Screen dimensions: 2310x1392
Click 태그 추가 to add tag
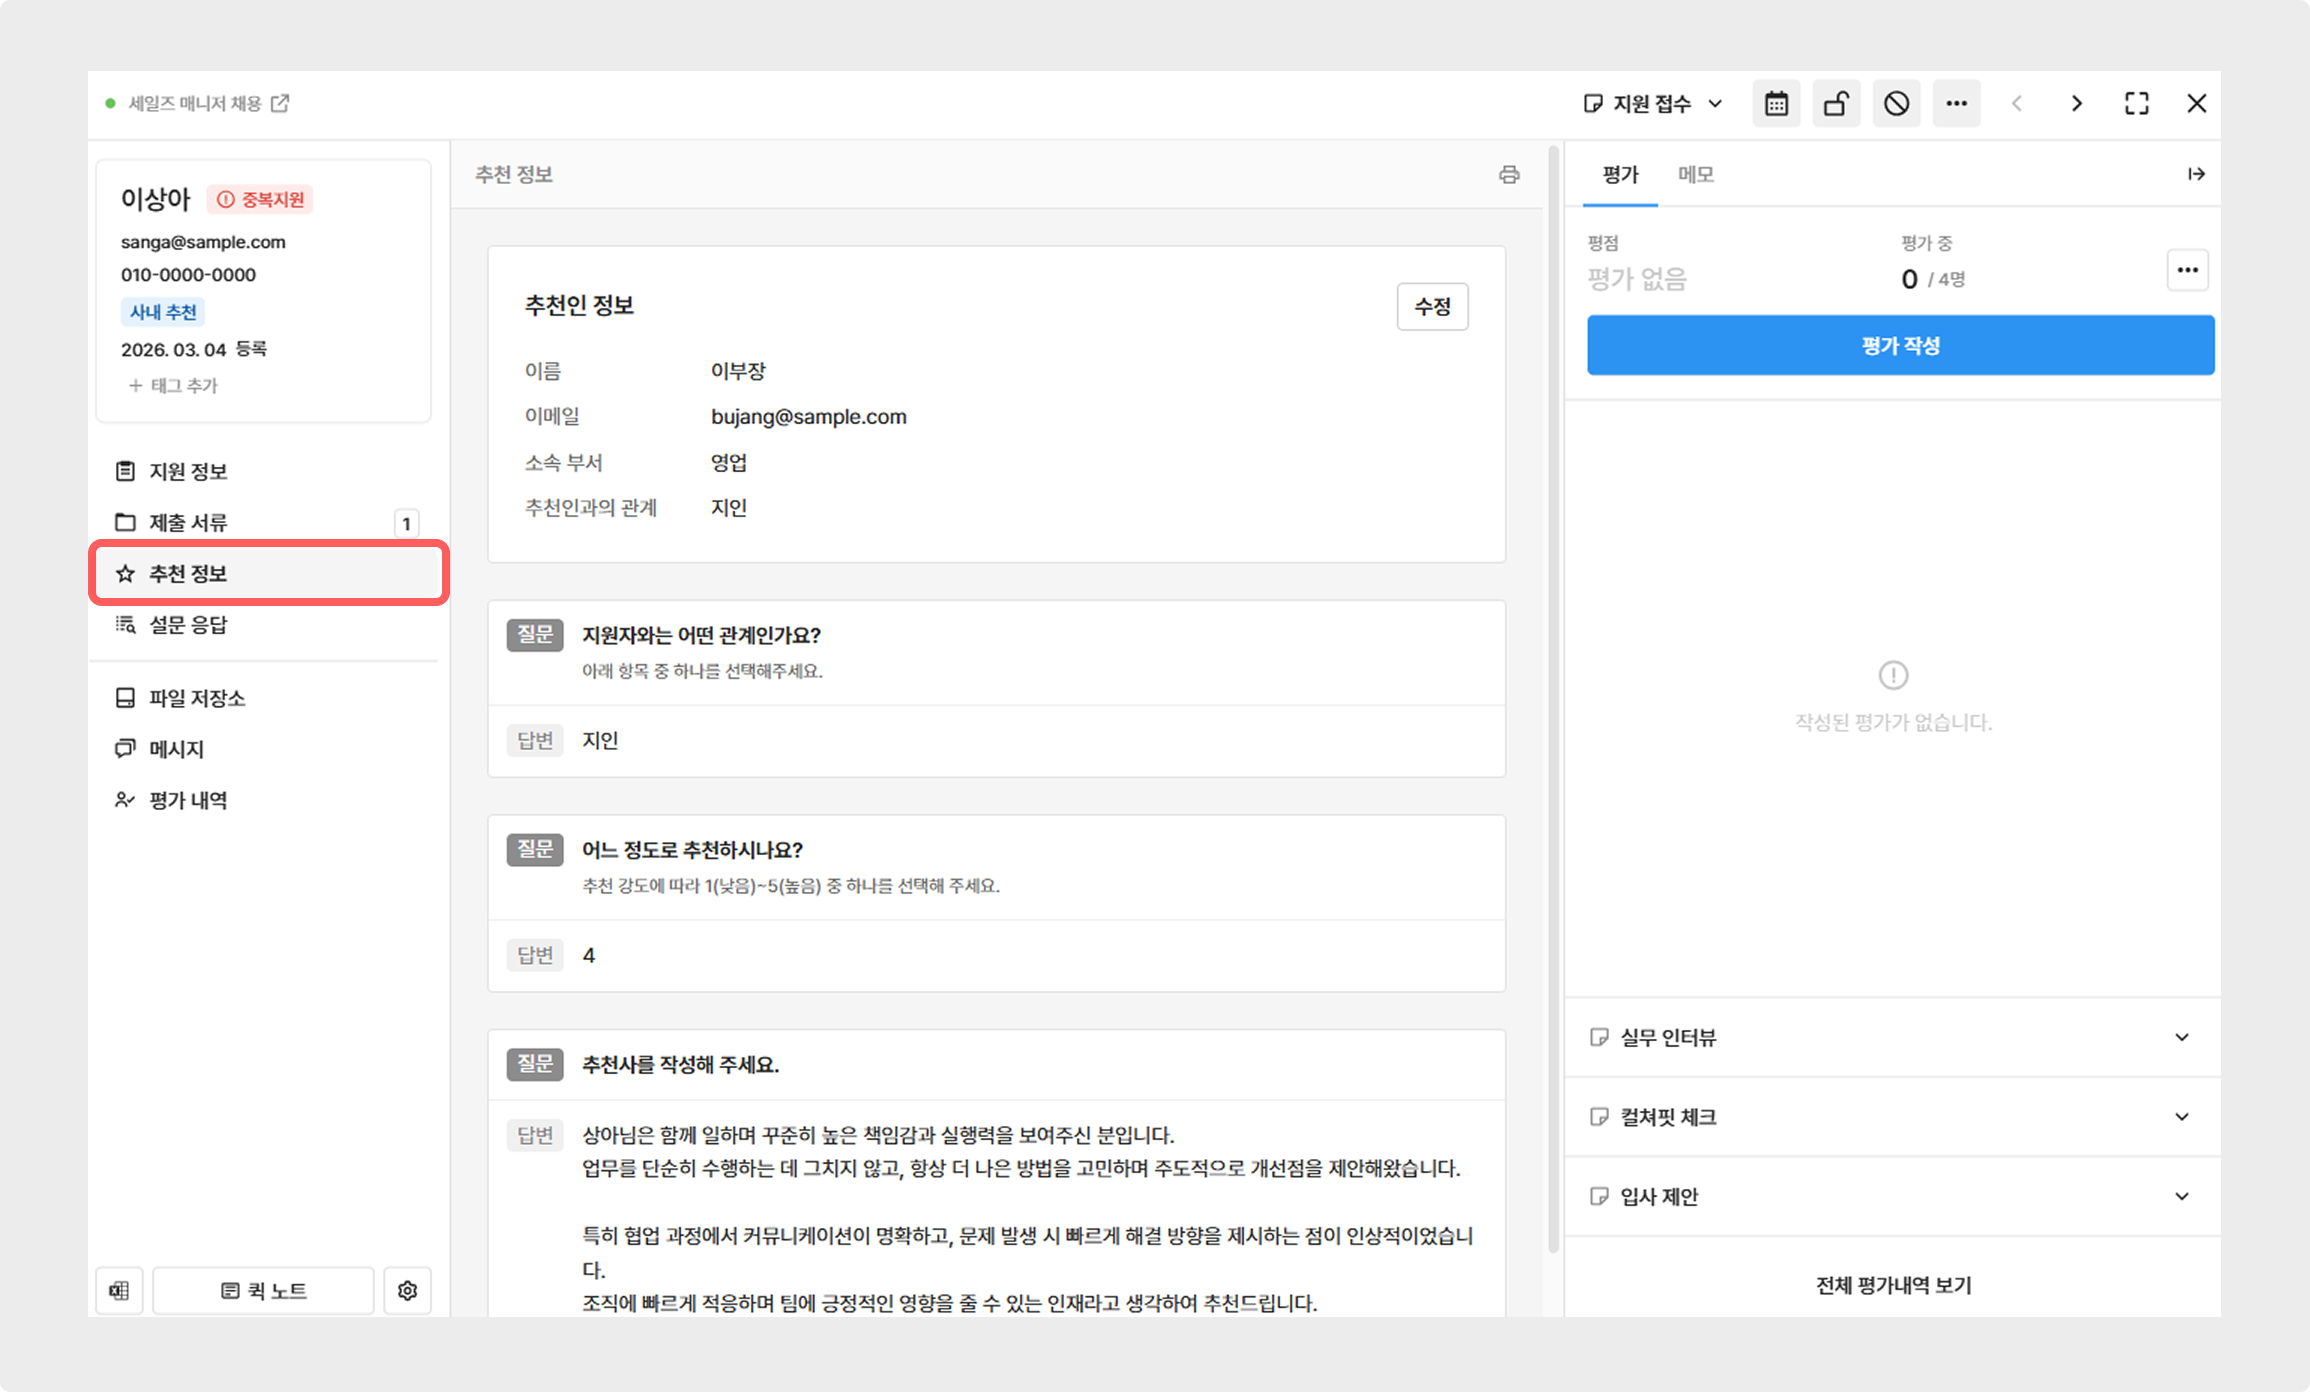(x=174, y=386)
